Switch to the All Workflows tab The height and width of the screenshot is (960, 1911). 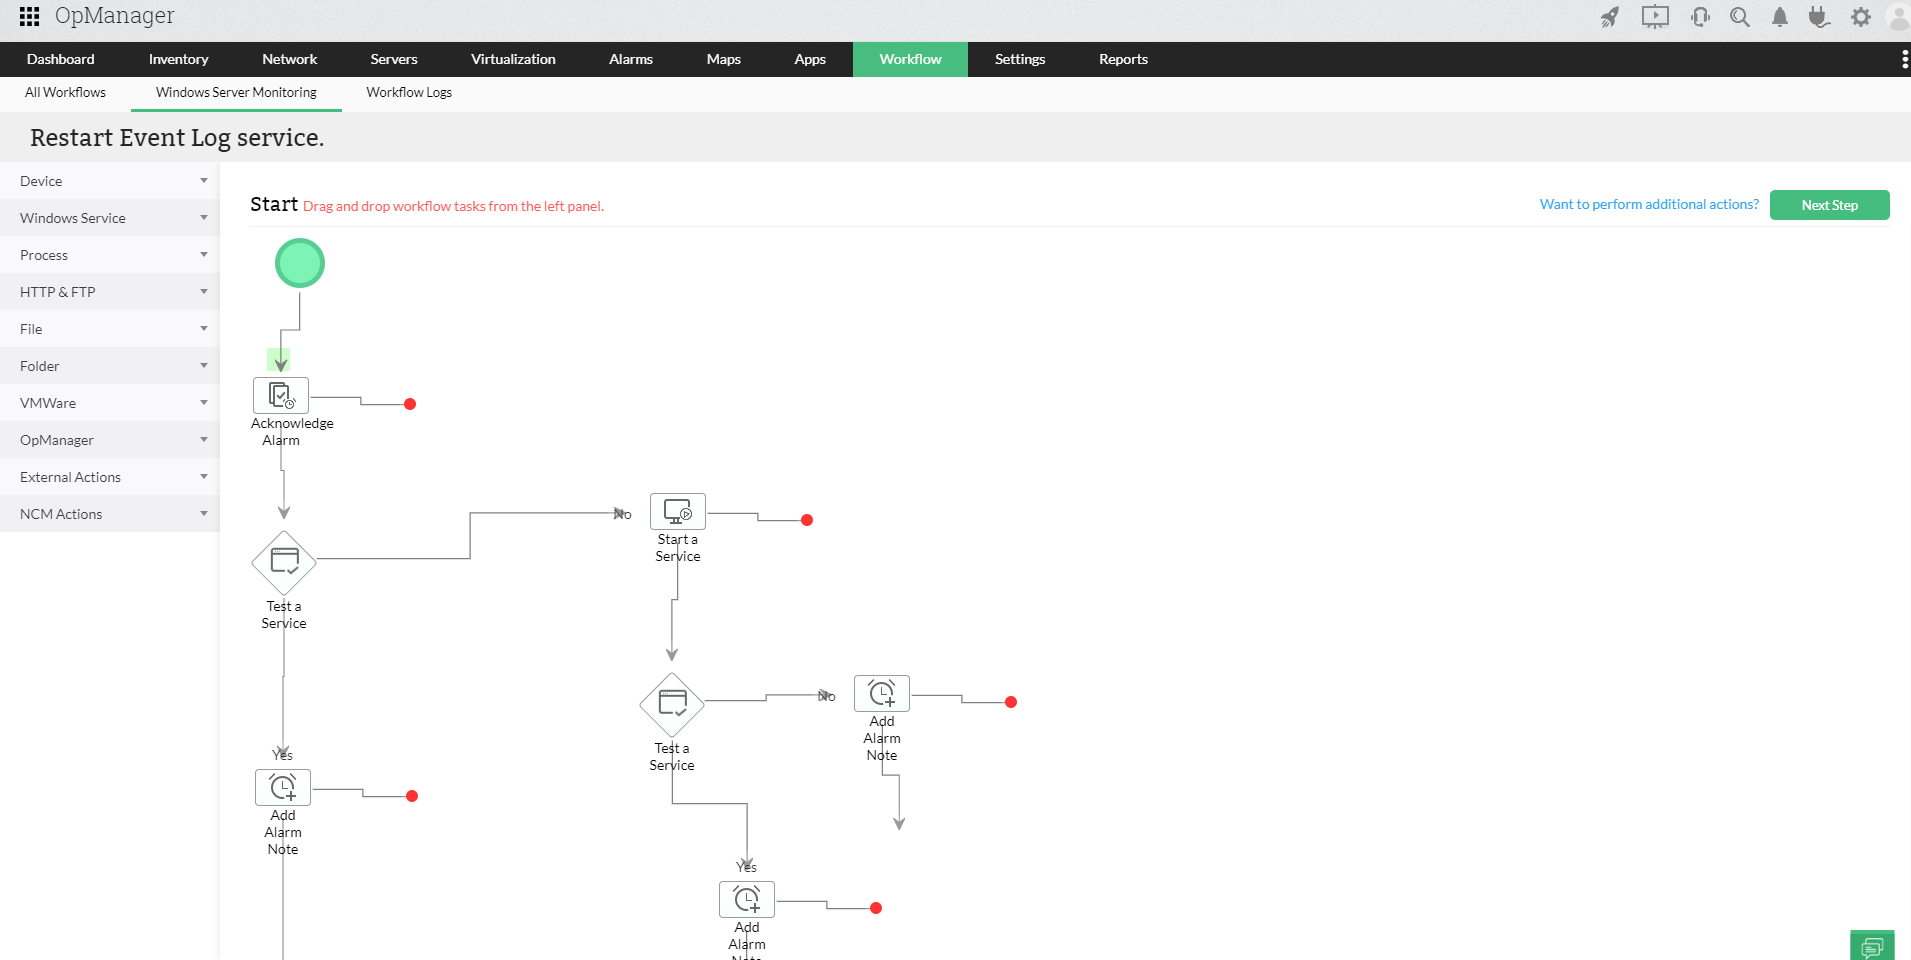(x=65, y=93)
